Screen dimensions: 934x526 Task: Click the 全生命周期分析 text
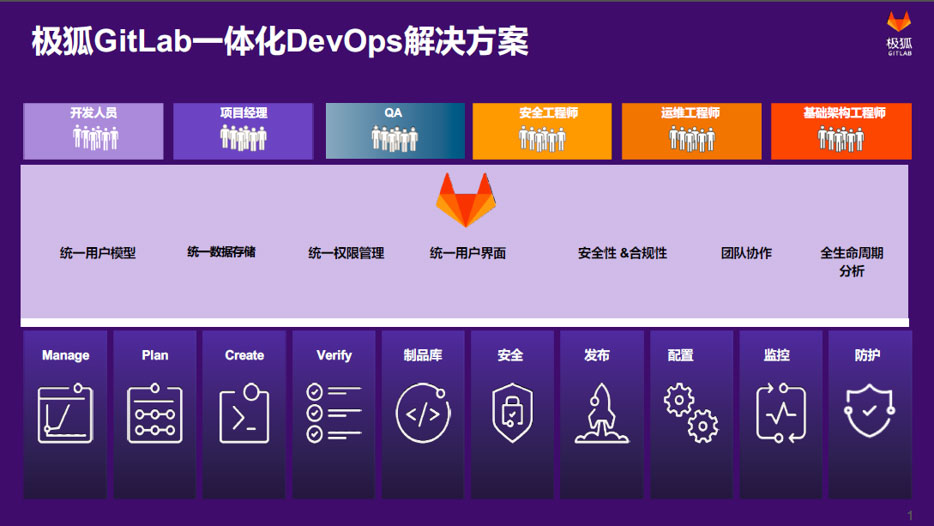852,262
